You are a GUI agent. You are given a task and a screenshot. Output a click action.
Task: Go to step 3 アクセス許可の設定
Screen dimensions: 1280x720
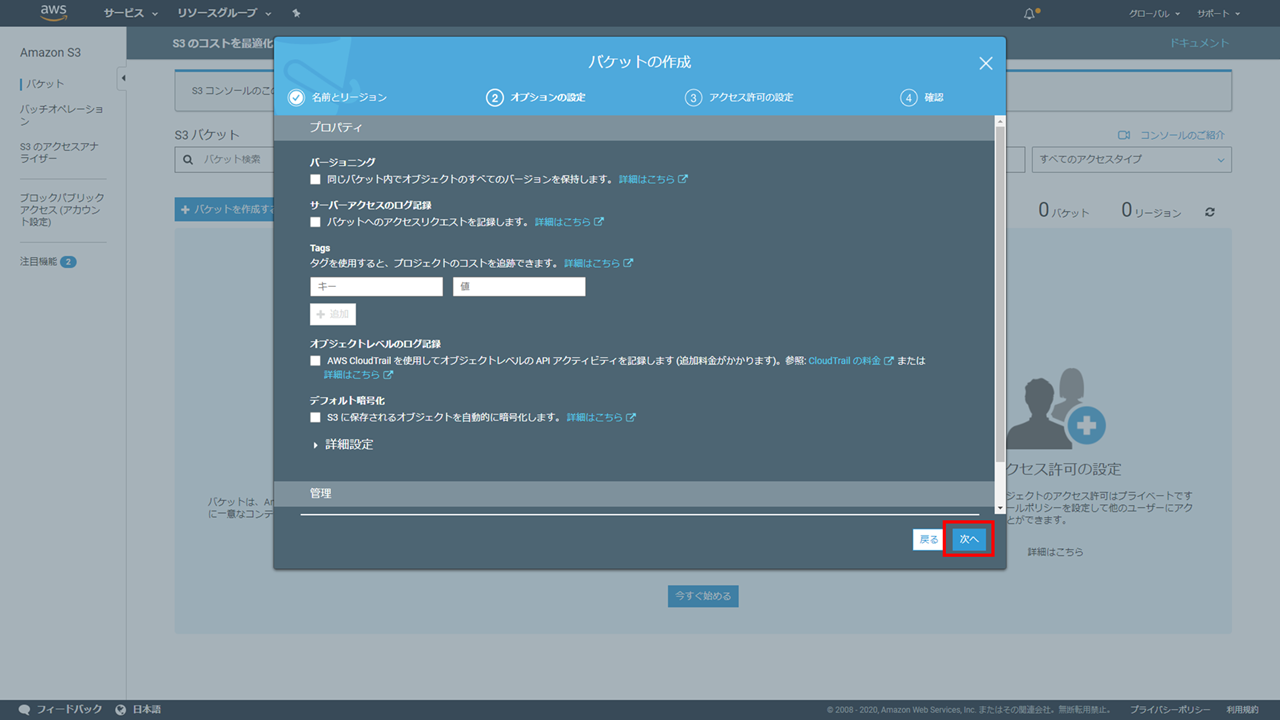[x=740, y=97]
